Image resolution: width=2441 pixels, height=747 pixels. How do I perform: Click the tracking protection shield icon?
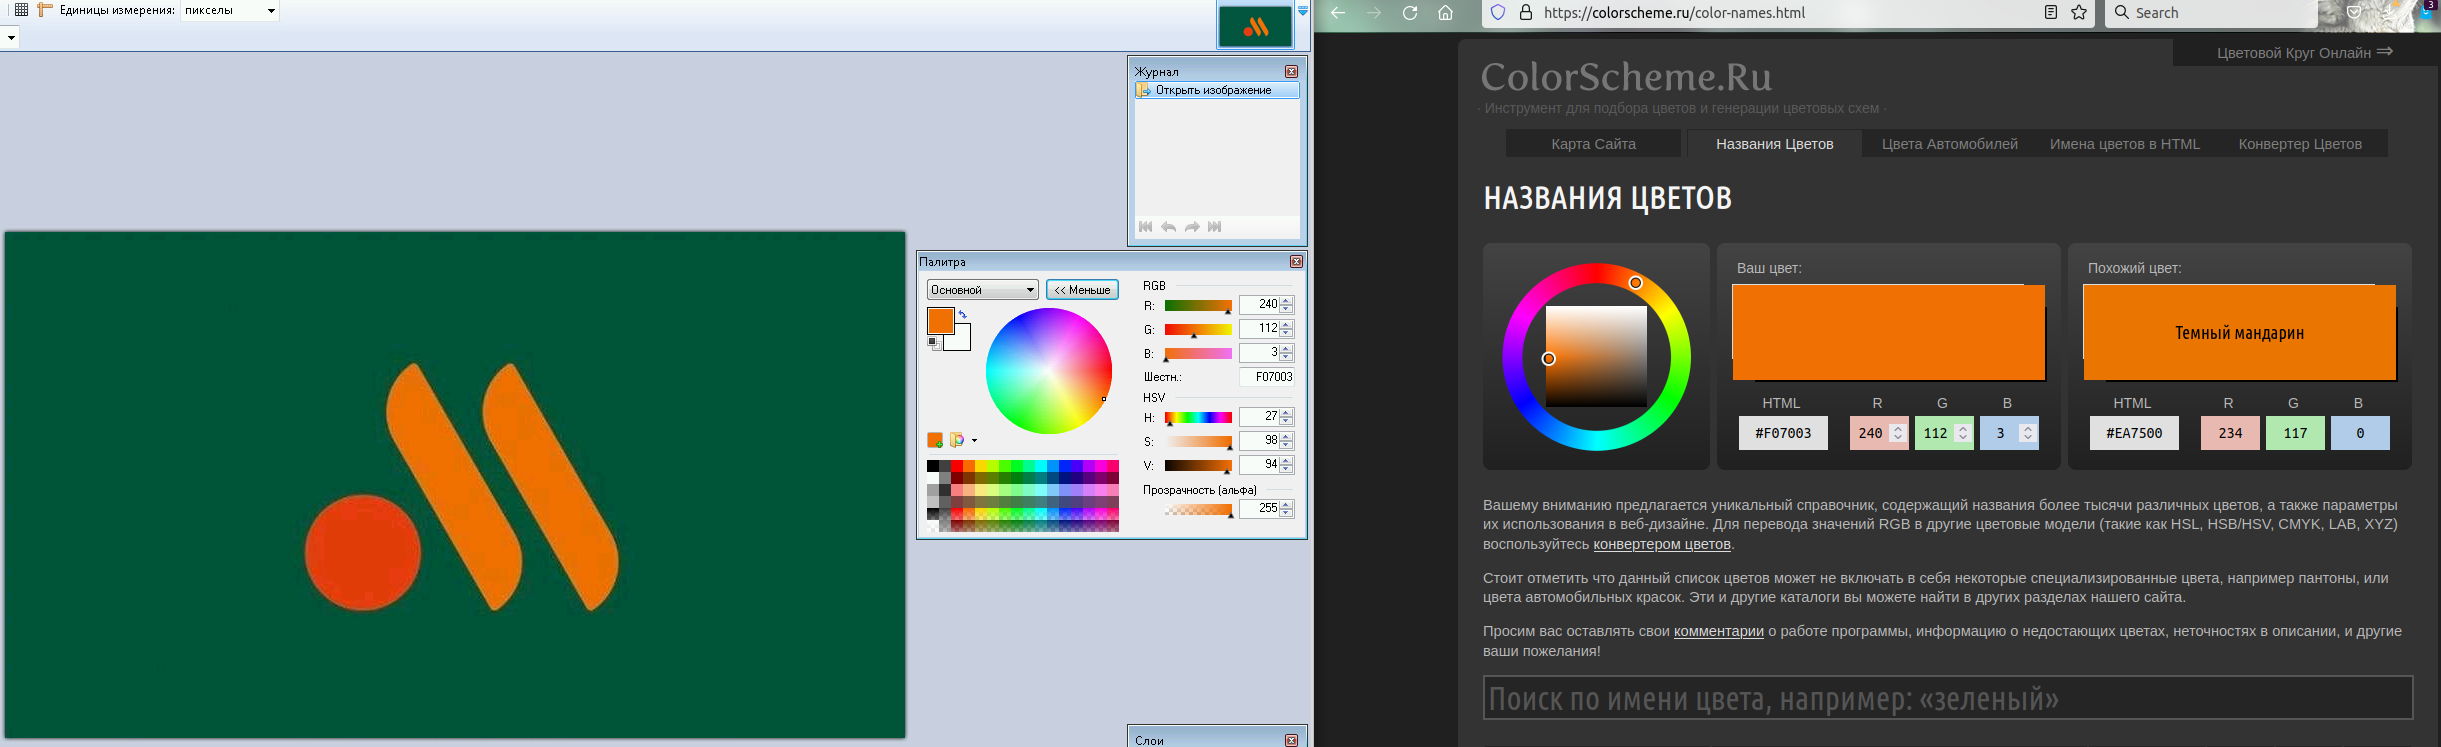[x=1498, y=13]
